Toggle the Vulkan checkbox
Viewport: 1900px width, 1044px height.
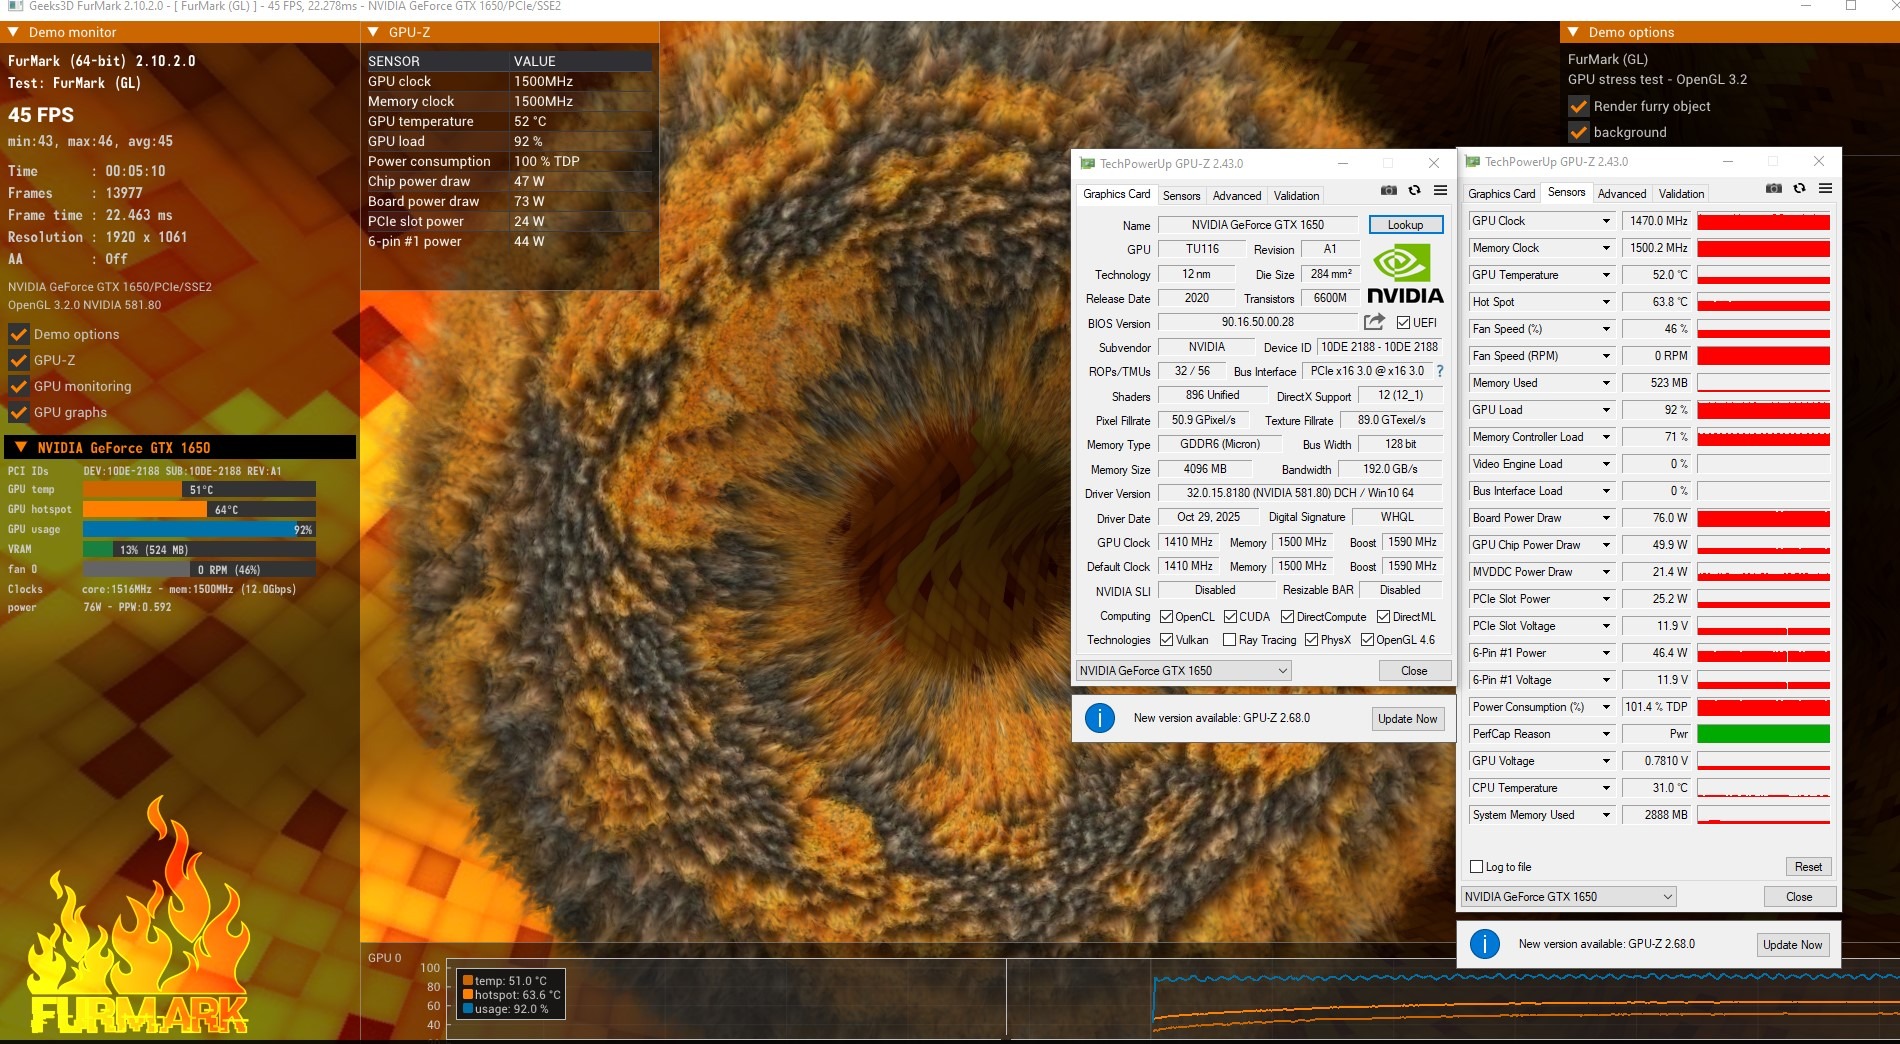click(x=1166, y=640)
